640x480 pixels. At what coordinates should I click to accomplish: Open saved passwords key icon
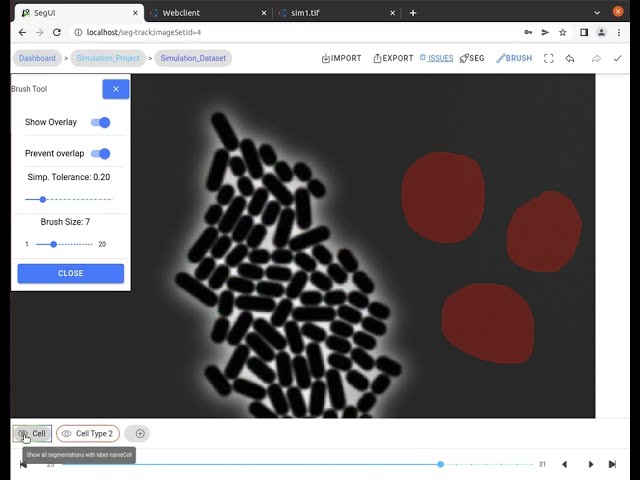coord(528,32)
